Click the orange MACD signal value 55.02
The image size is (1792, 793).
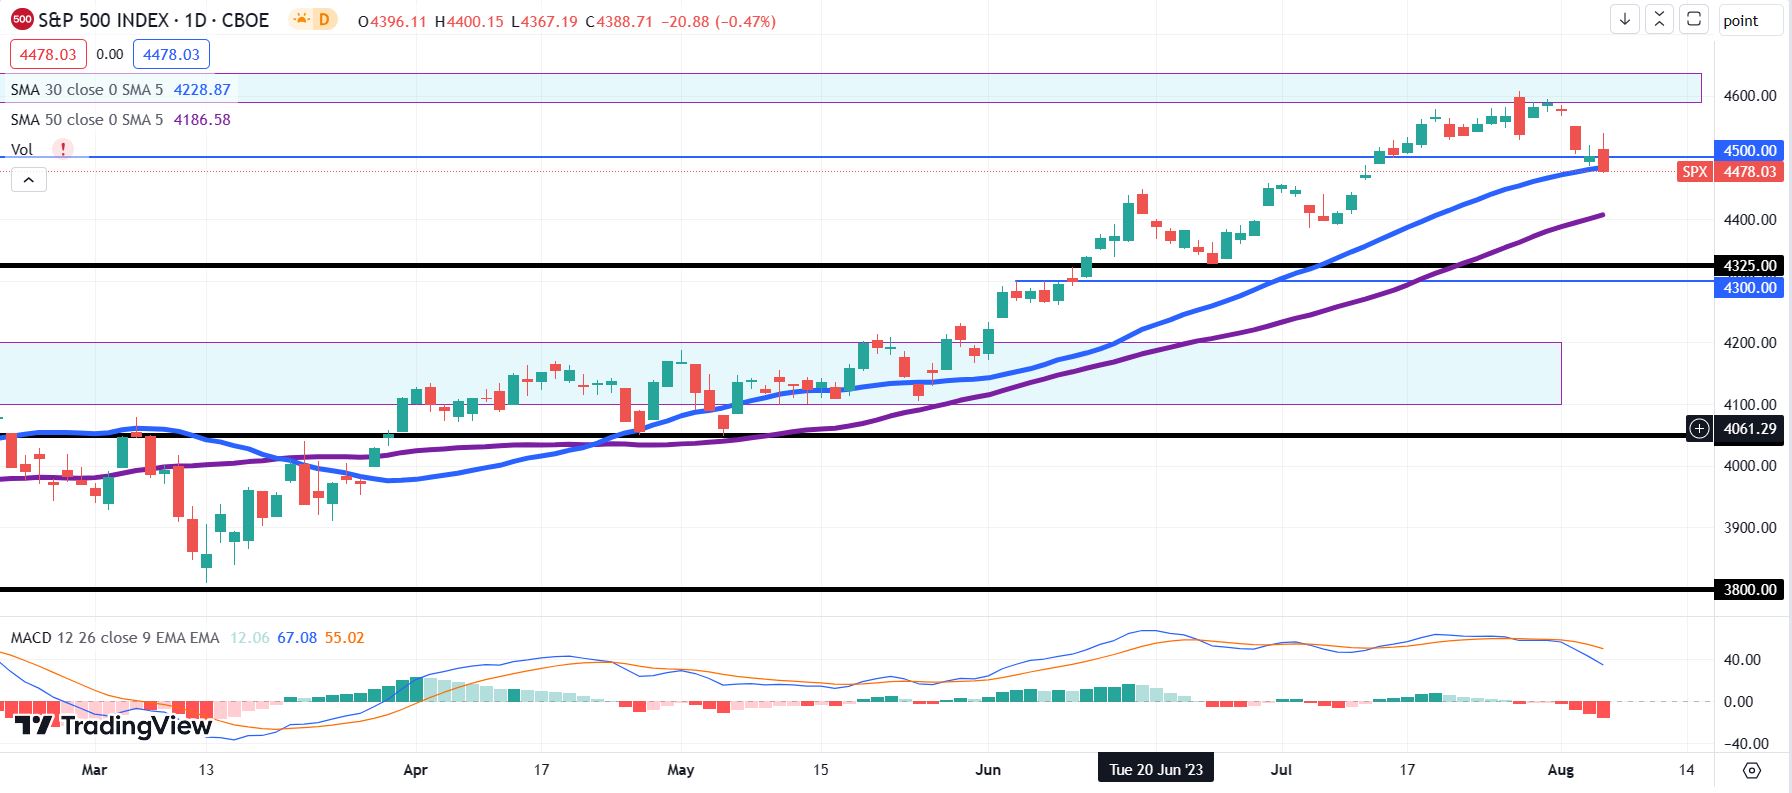coord(344,637)
